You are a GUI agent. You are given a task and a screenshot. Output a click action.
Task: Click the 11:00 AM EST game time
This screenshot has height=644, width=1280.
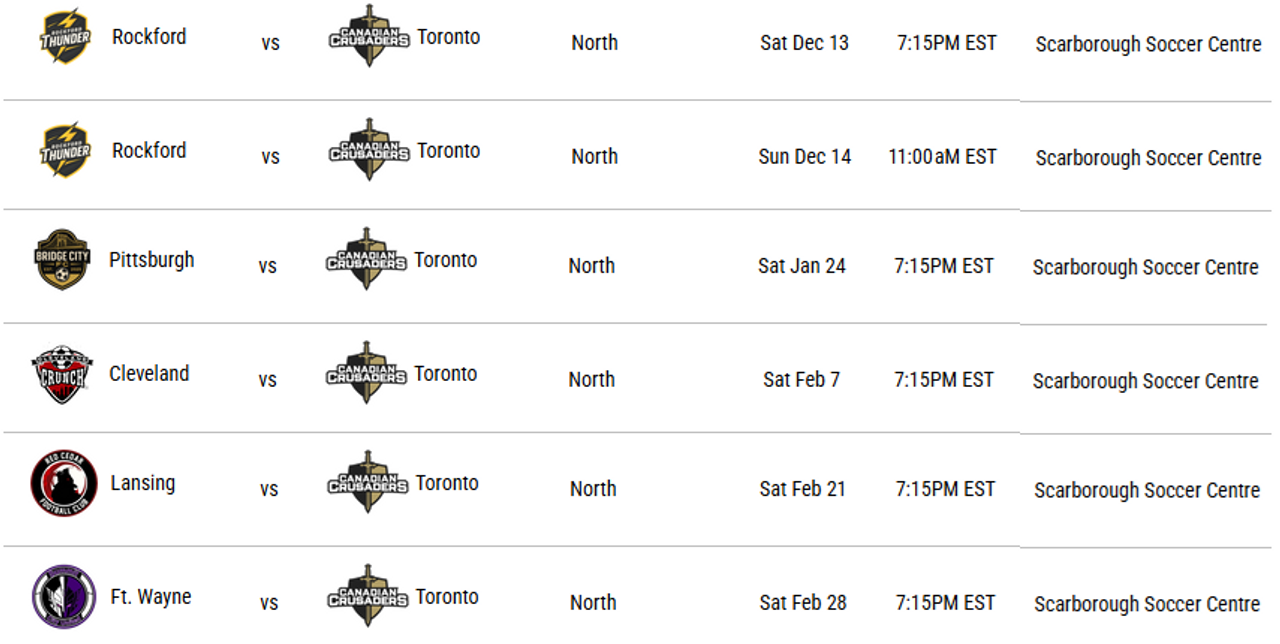942,157
